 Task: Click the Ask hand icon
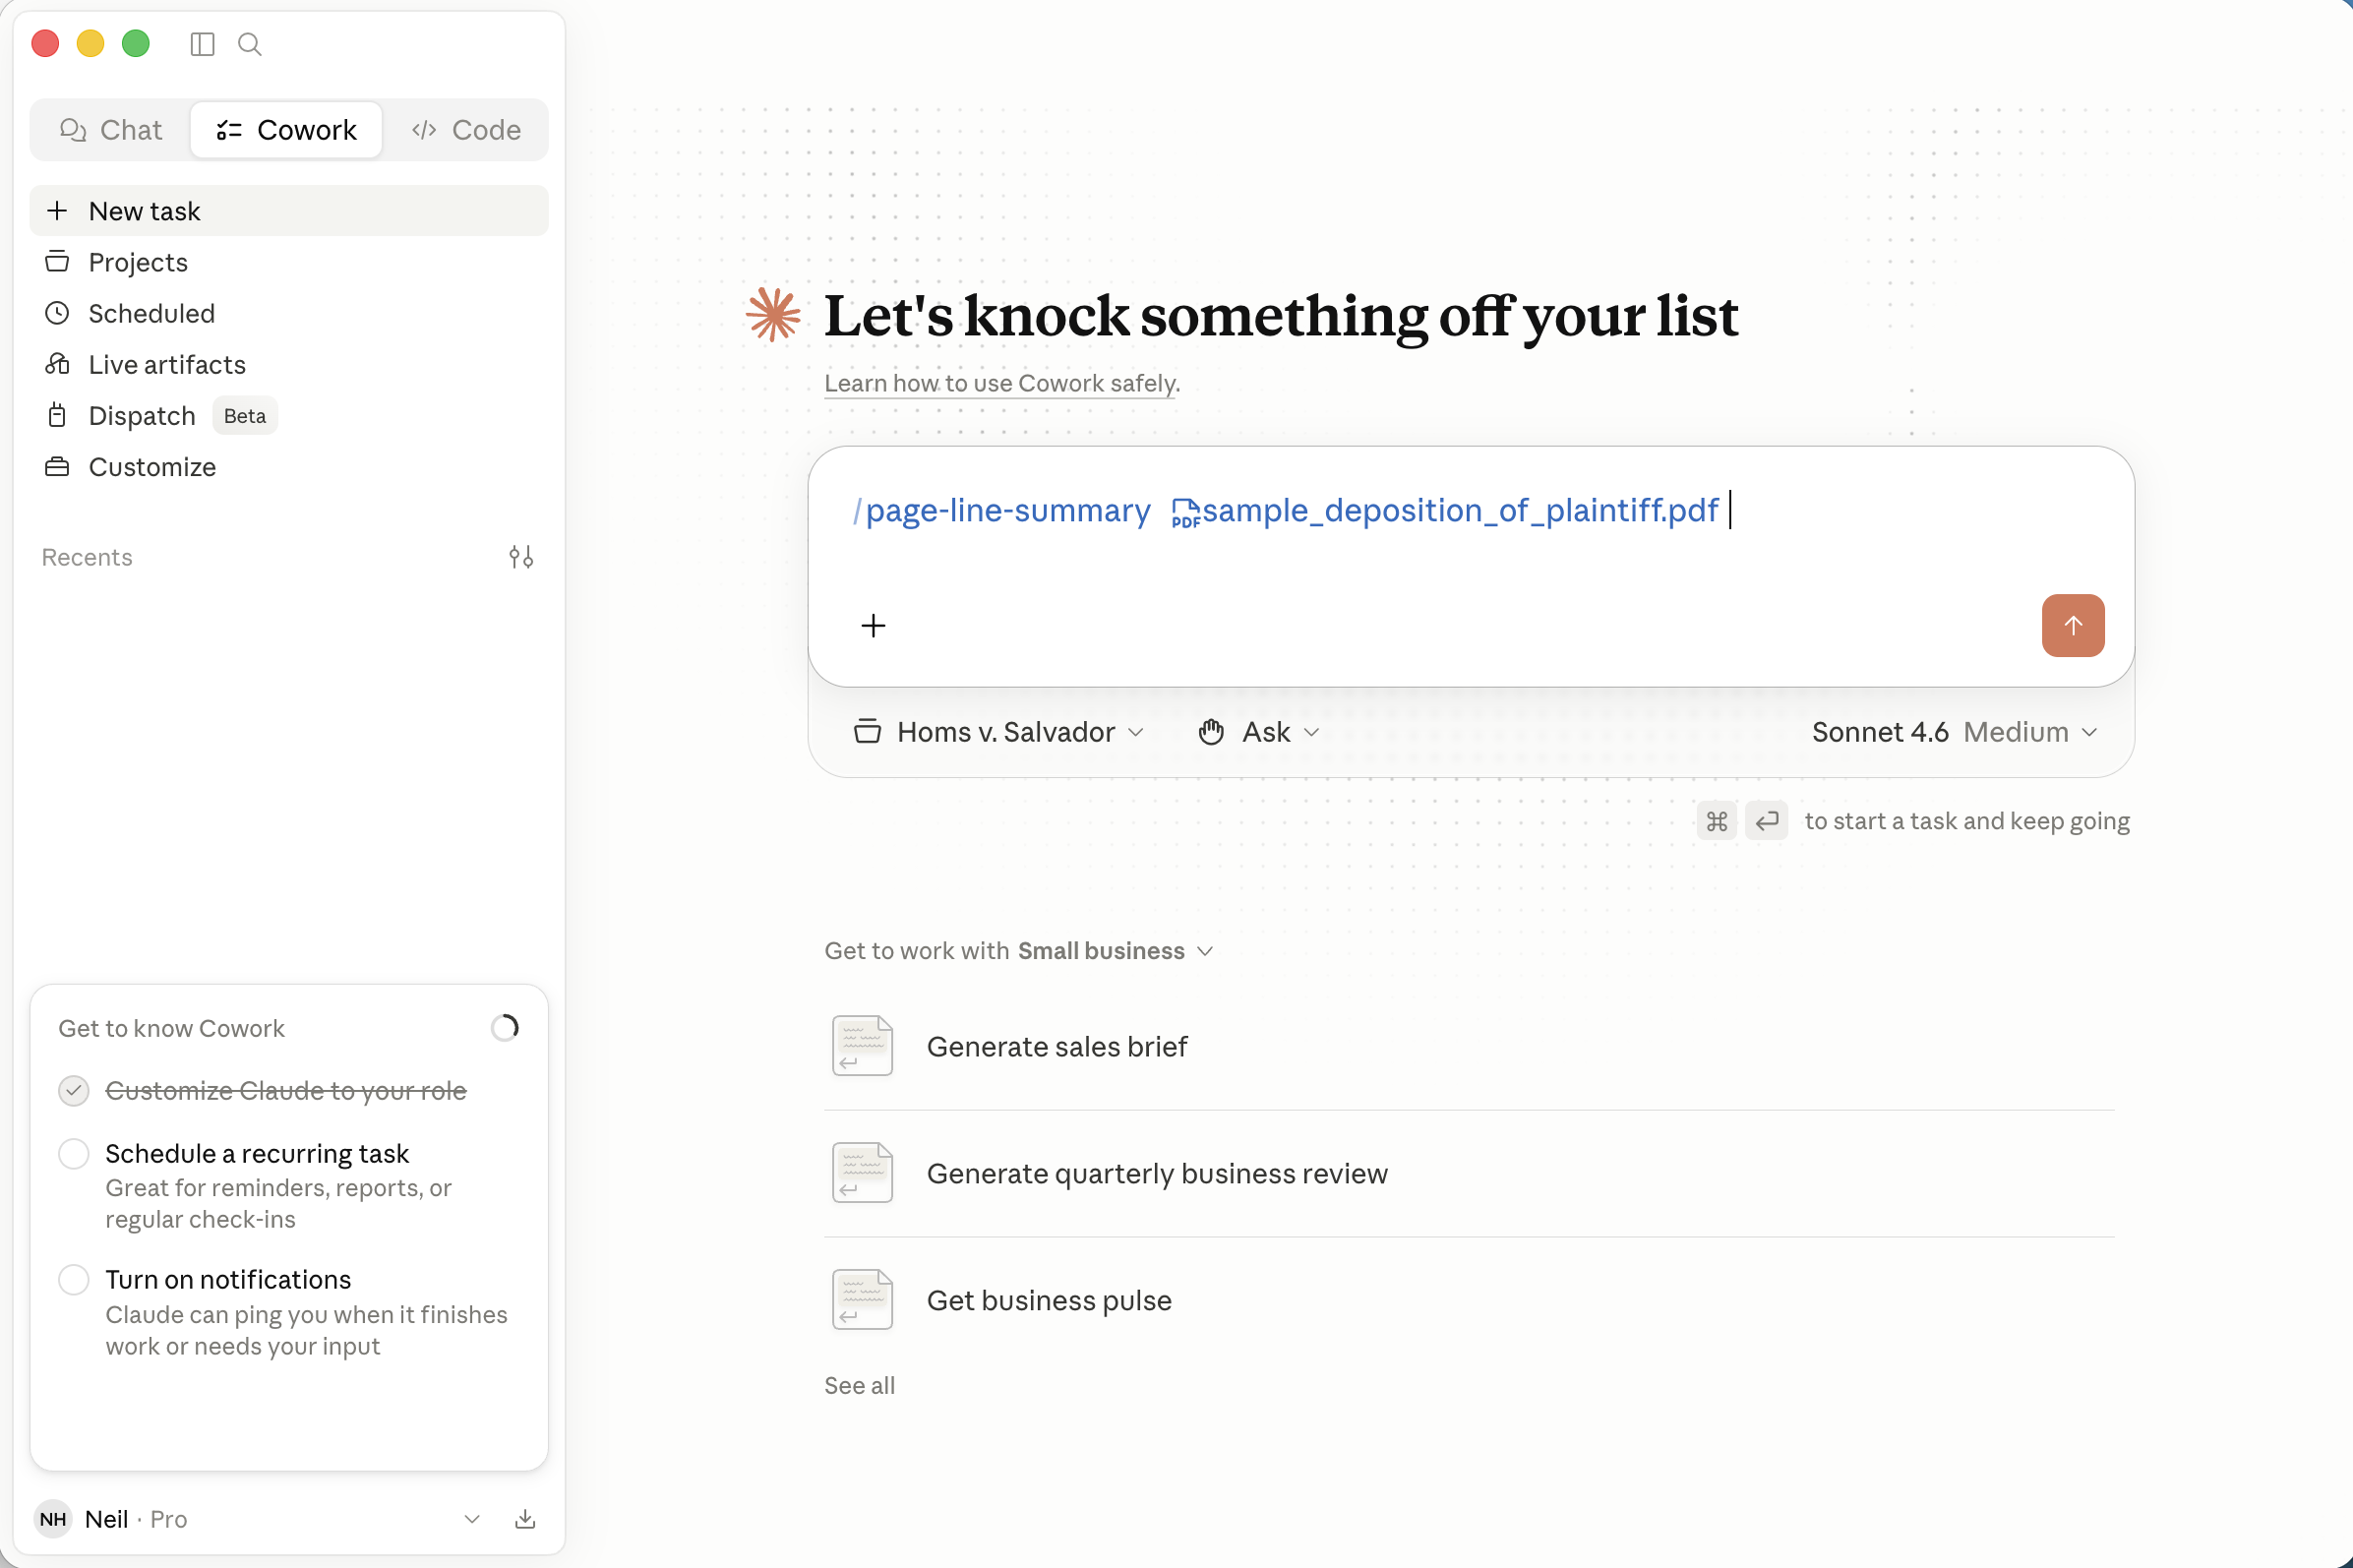tap(1211, 732)
